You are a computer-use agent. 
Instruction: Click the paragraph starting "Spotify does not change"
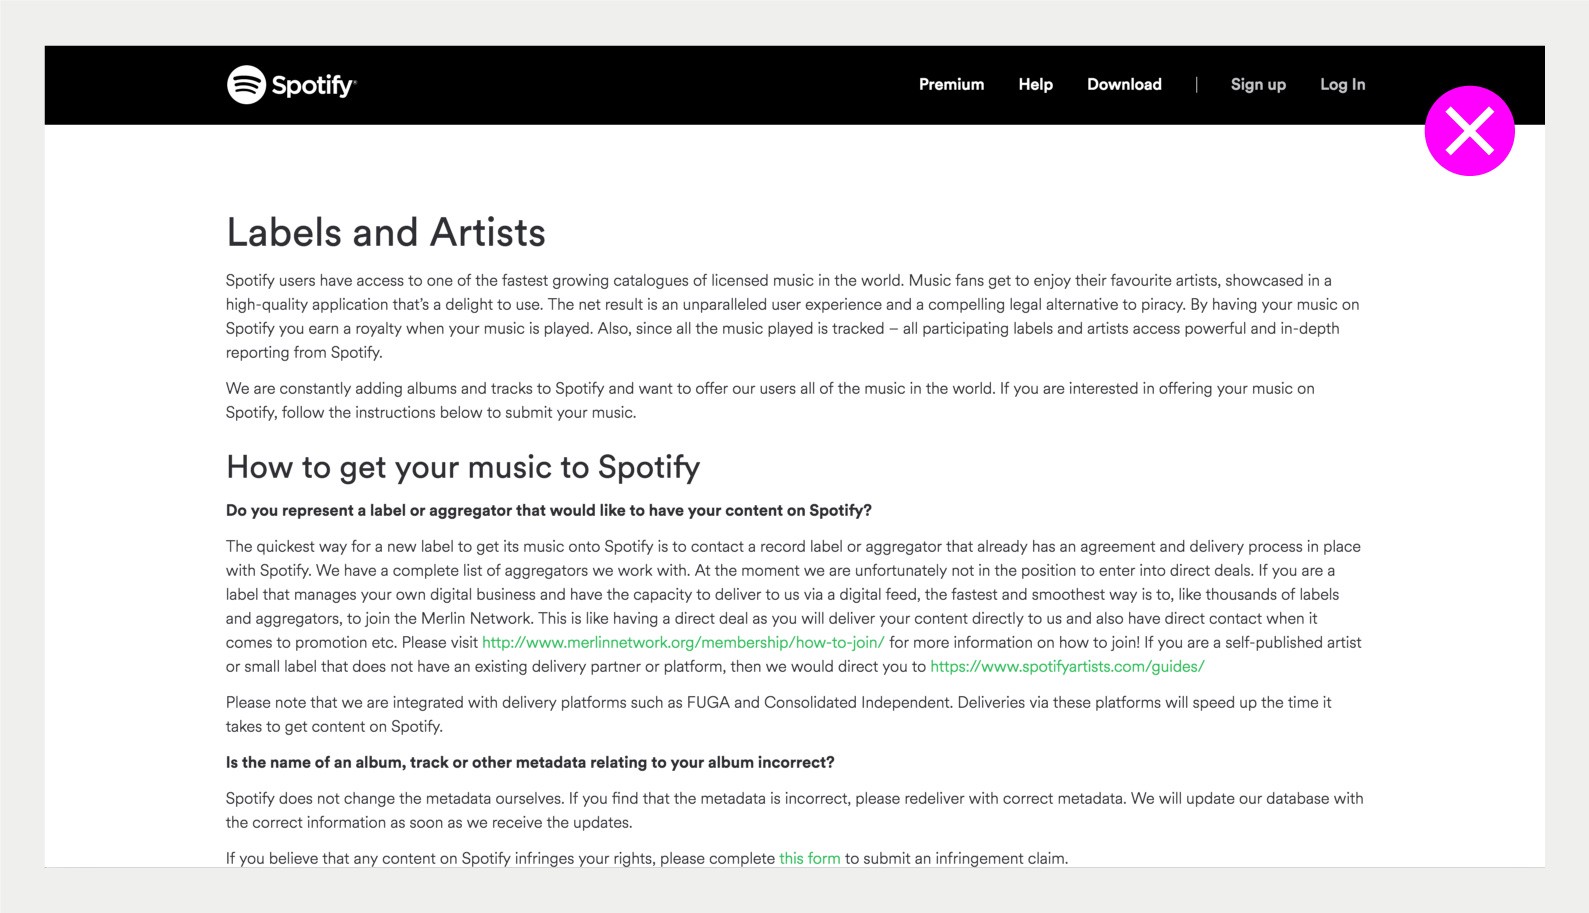coord(794,811)
